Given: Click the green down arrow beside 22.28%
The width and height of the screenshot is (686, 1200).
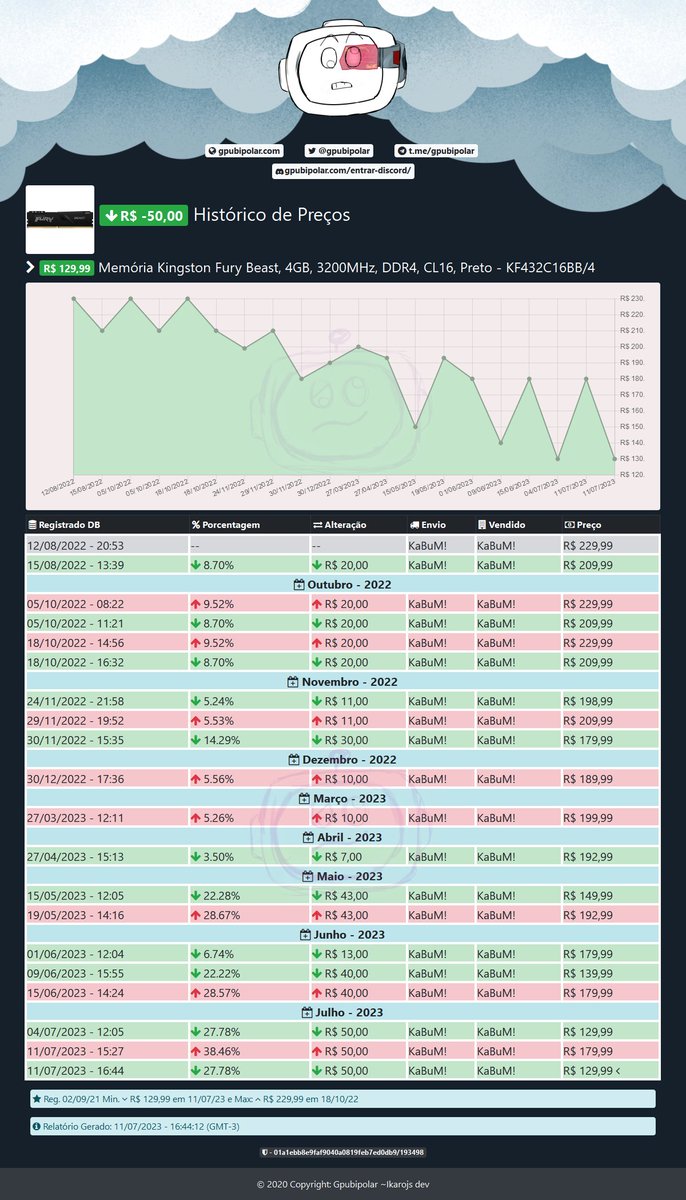Looking at the screenshot, I should 196,895.
